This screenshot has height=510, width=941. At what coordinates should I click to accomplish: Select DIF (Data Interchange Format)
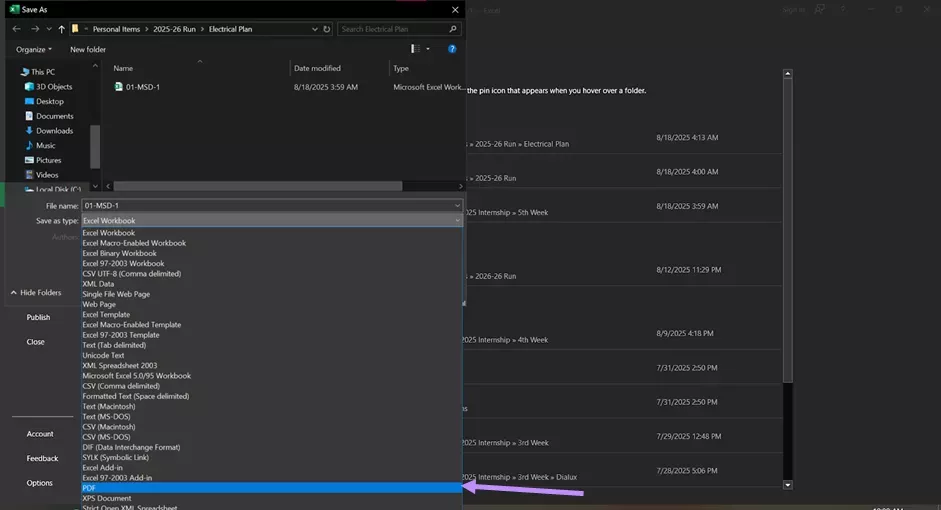click(x=272, y=447)
